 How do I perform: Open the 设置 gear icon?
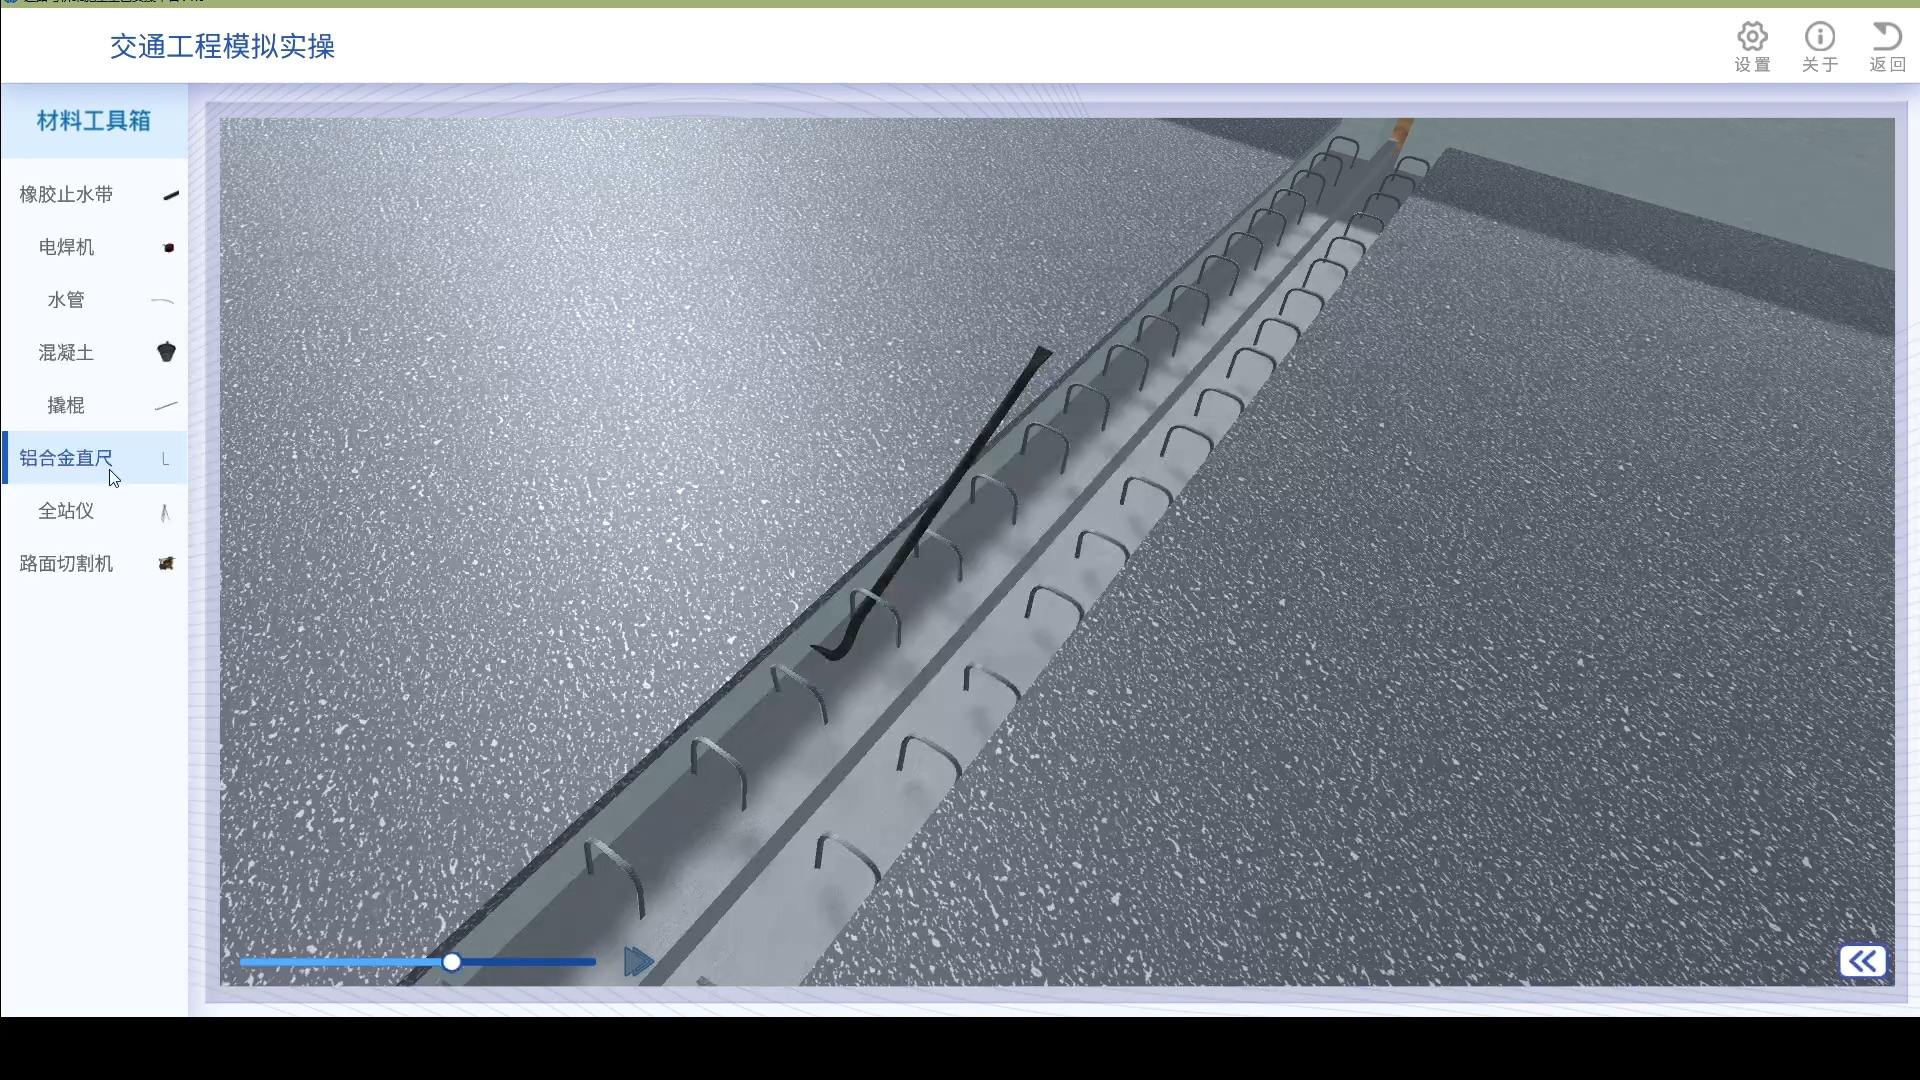click(1752, 37)
